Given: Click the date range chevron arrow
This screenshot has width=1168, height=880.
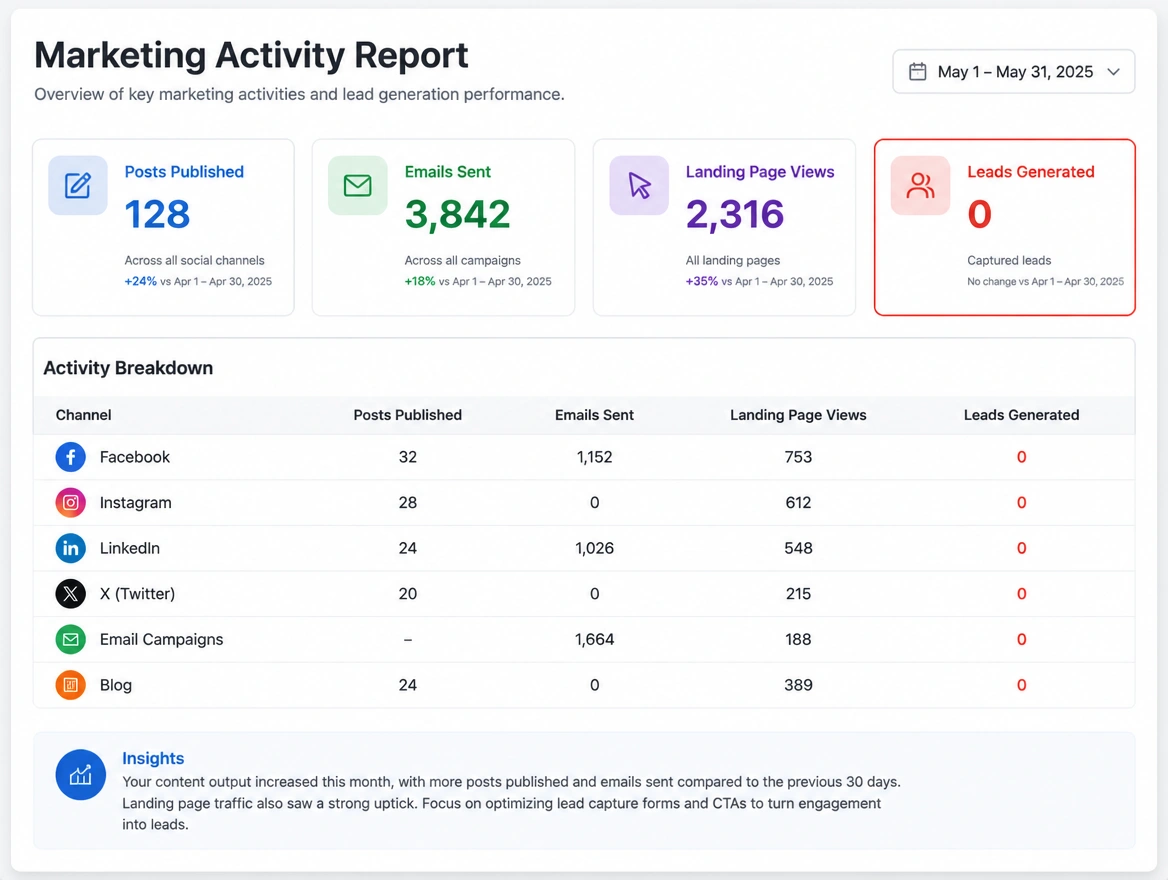Looking at the screenshot, I should [1113, 72].
